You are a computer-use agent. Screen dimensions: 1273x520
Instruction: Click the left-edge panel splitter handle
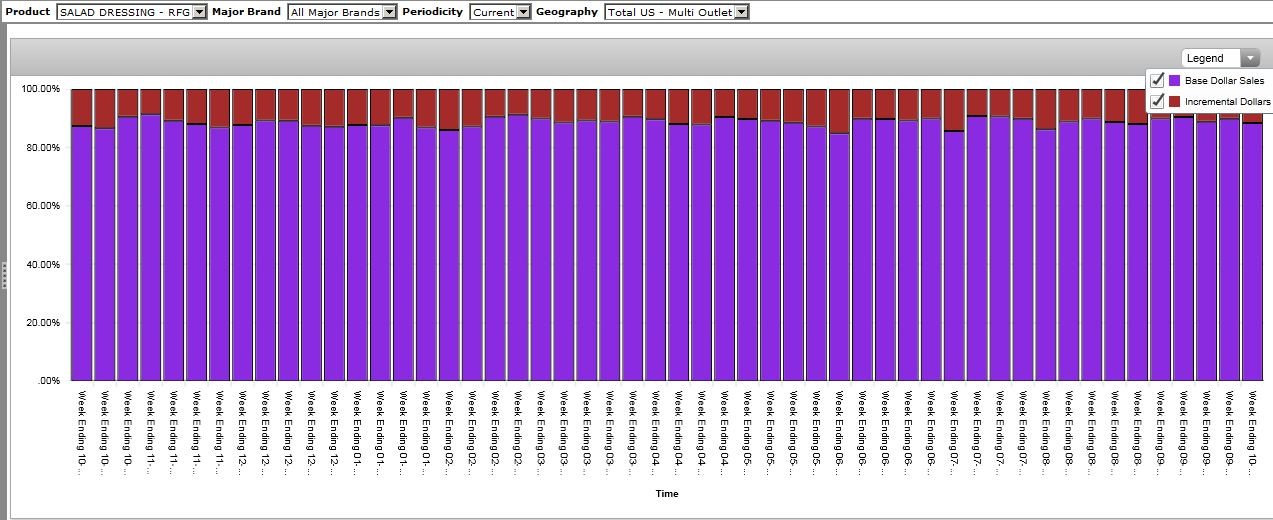coord(4,275)
